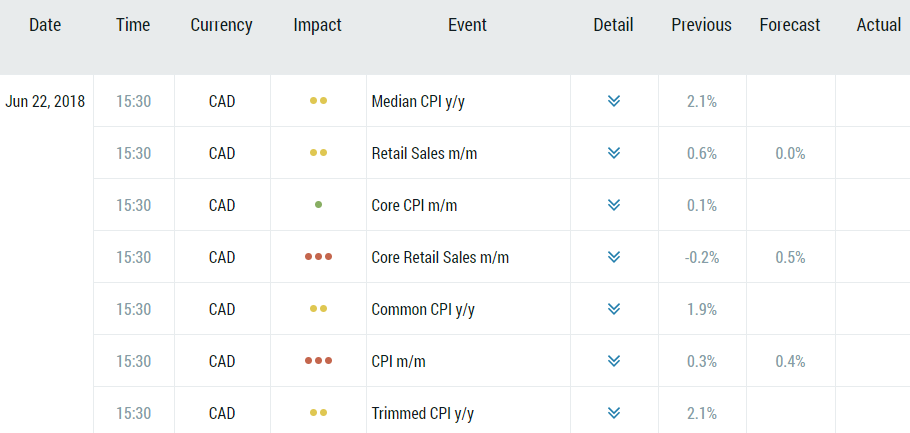Select the Date column header
The width and height of the screenshot is (910, 433).
tap(45, 25)
